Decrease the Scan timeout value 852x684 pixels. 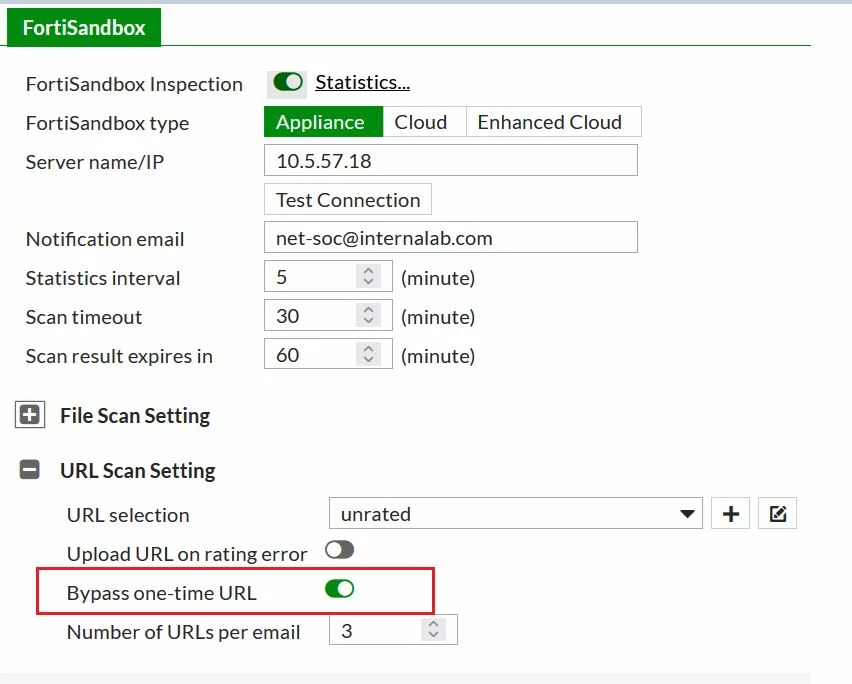coord(368,322)
